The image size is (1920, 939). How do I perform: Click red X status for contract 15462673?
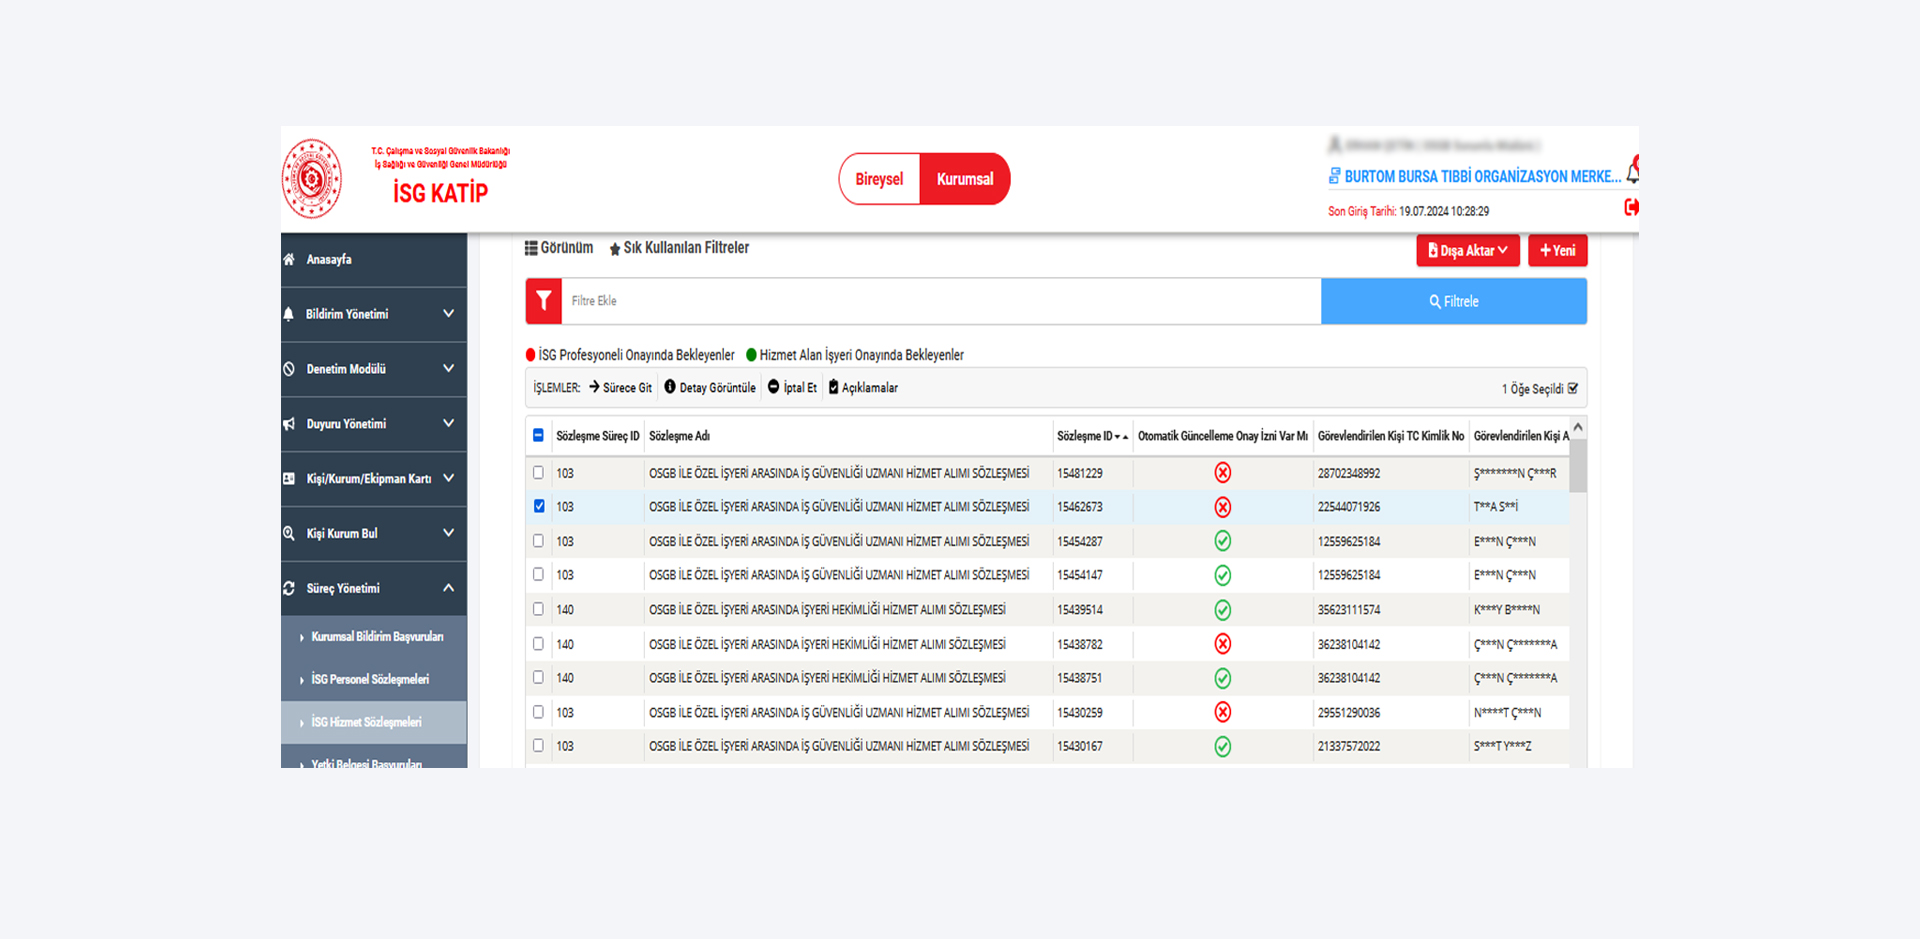point(1222,507)
